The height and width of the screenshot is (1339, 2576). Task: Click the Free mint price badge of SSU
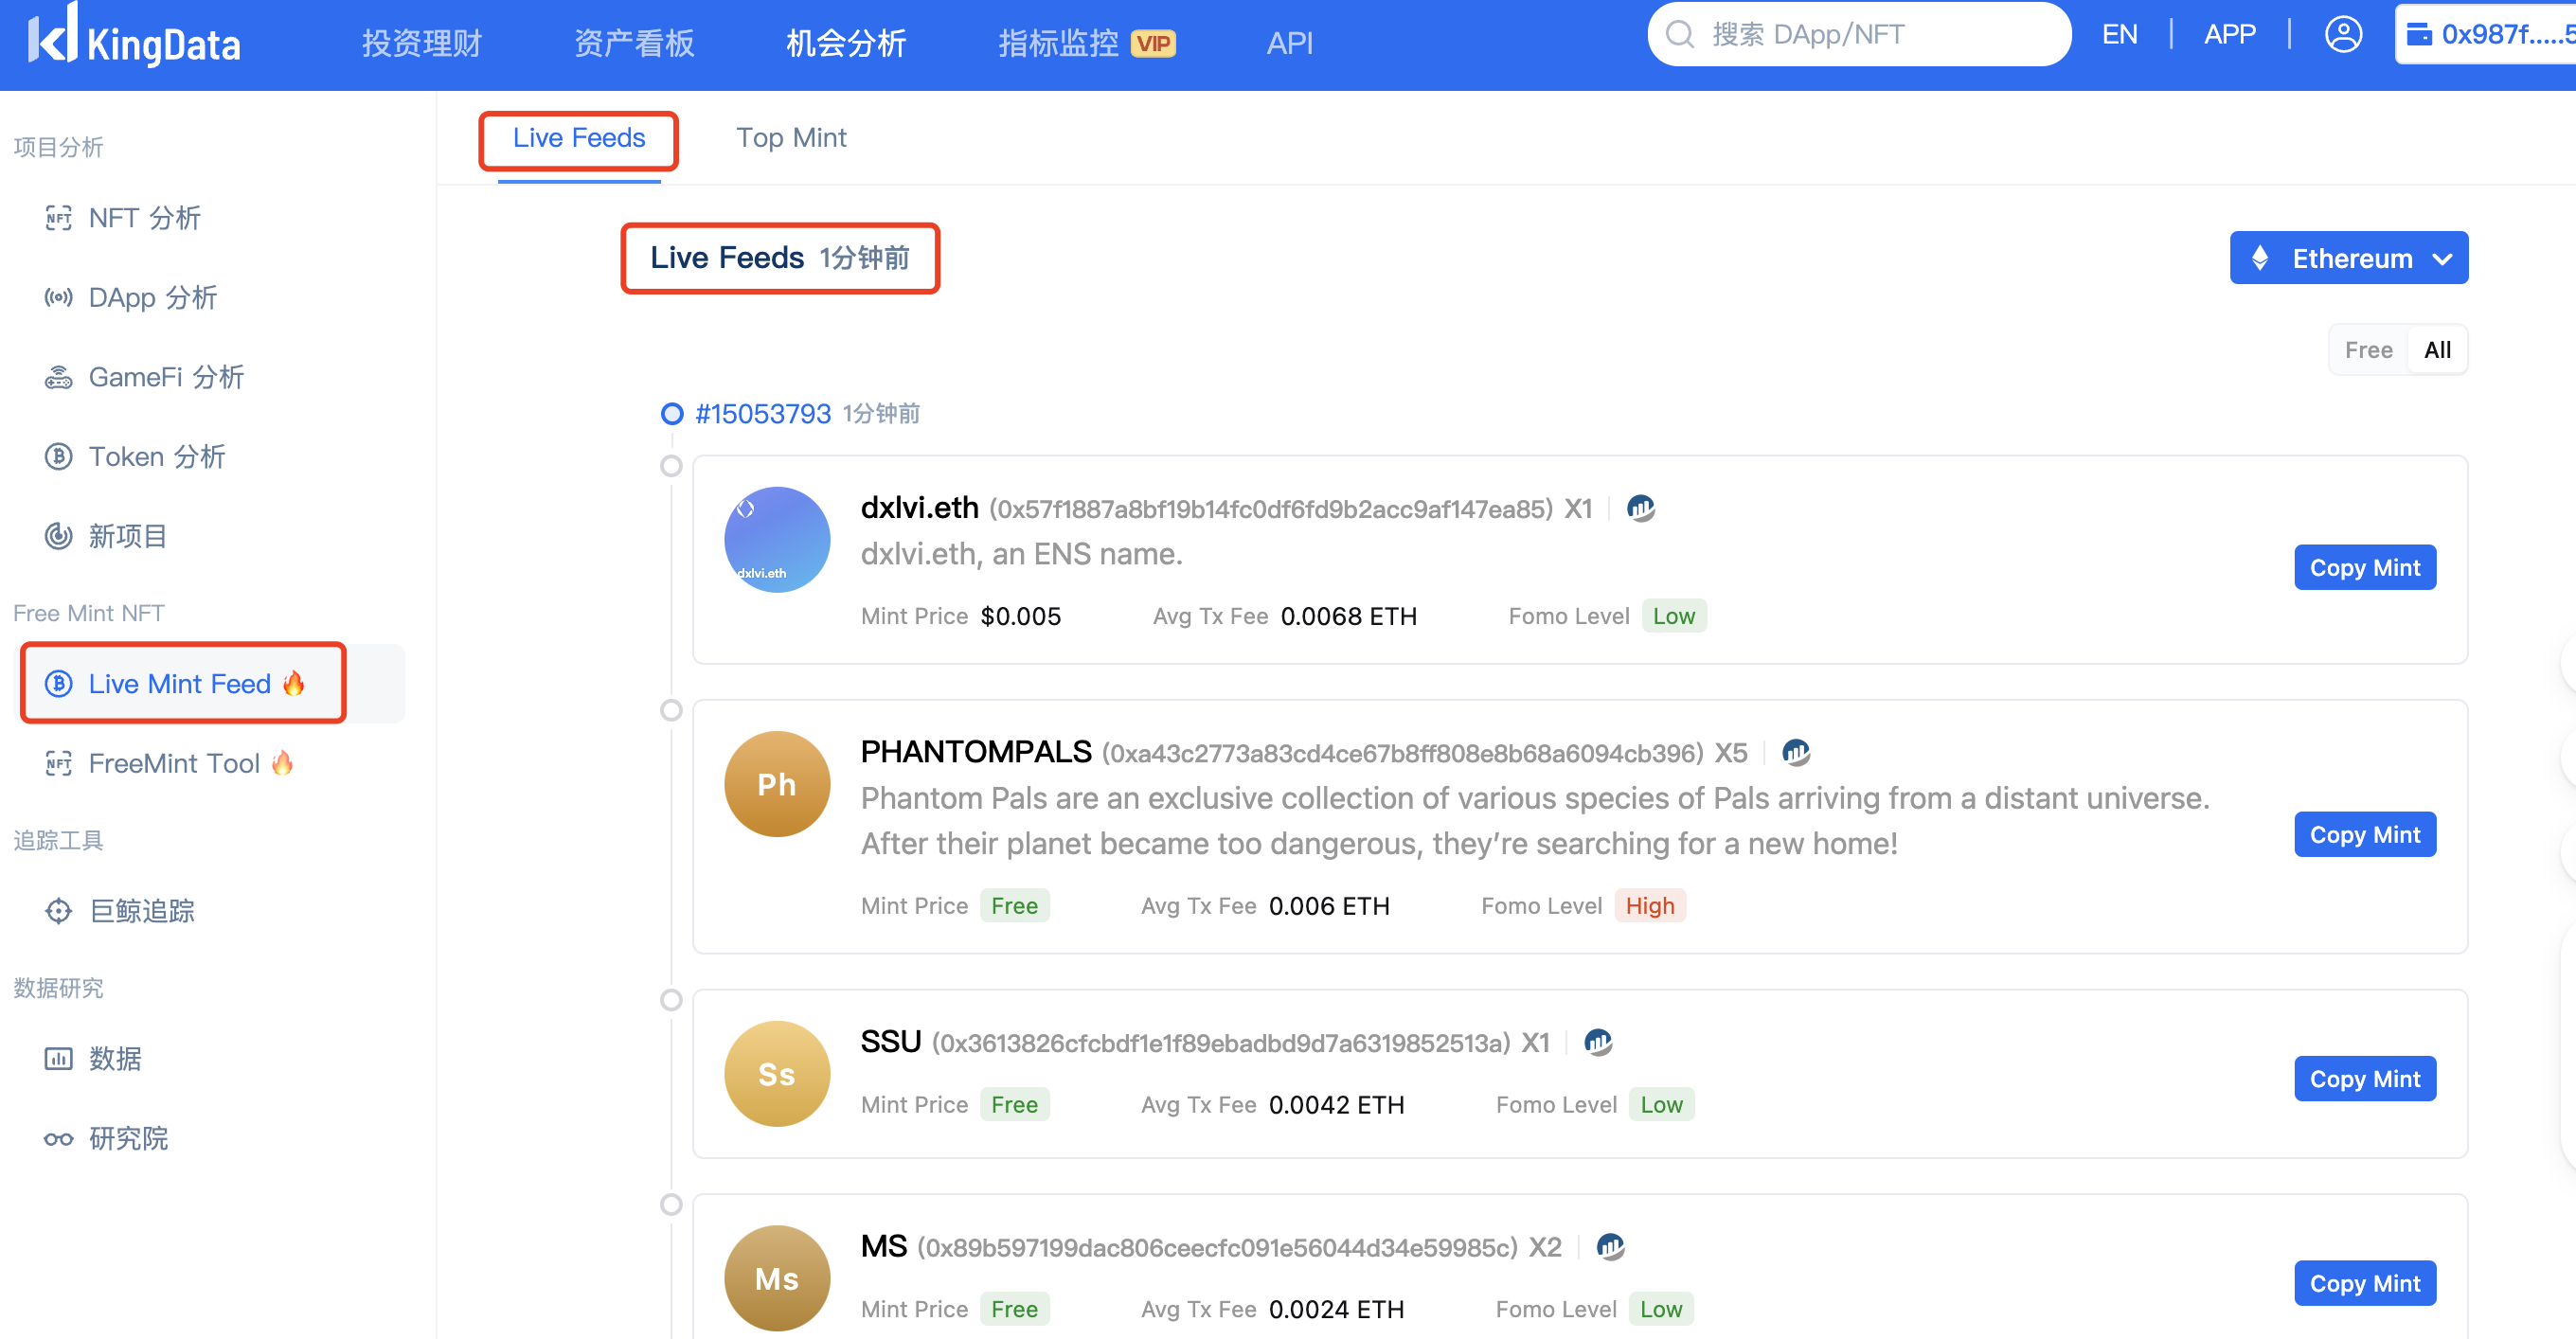point(1014,1105)
